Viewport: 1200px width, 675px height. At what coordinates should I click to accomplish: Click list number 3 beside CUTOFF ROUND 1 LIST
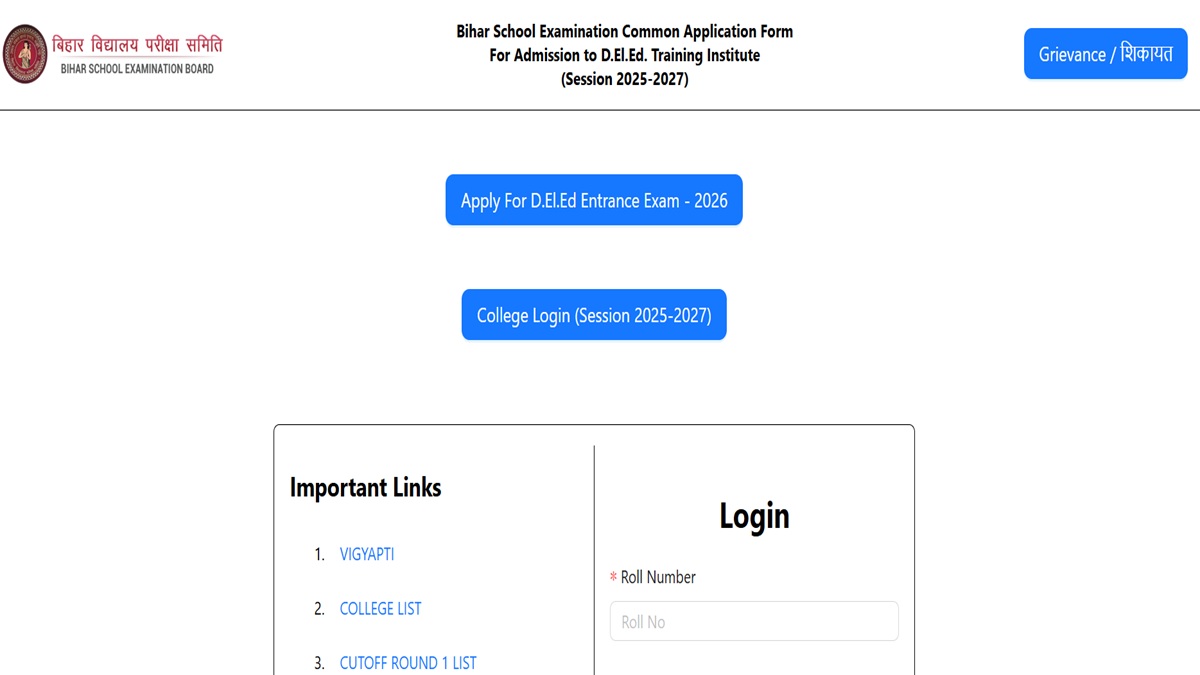[x=319, y=662]
